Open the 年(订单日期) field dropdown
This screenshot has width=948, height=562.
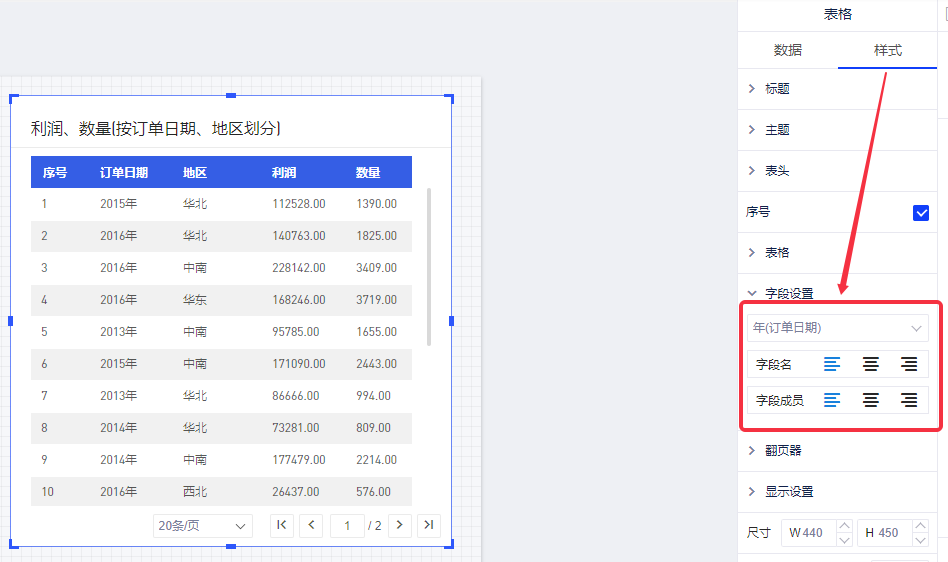(837, 328)
